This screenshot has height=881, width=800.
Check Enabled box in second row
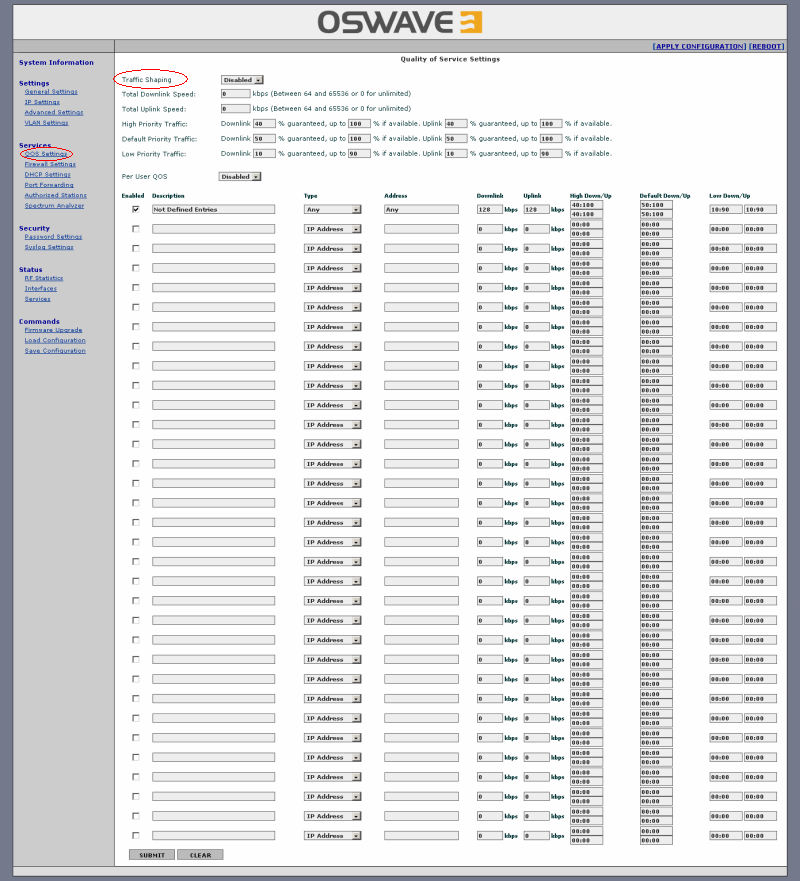135,229
